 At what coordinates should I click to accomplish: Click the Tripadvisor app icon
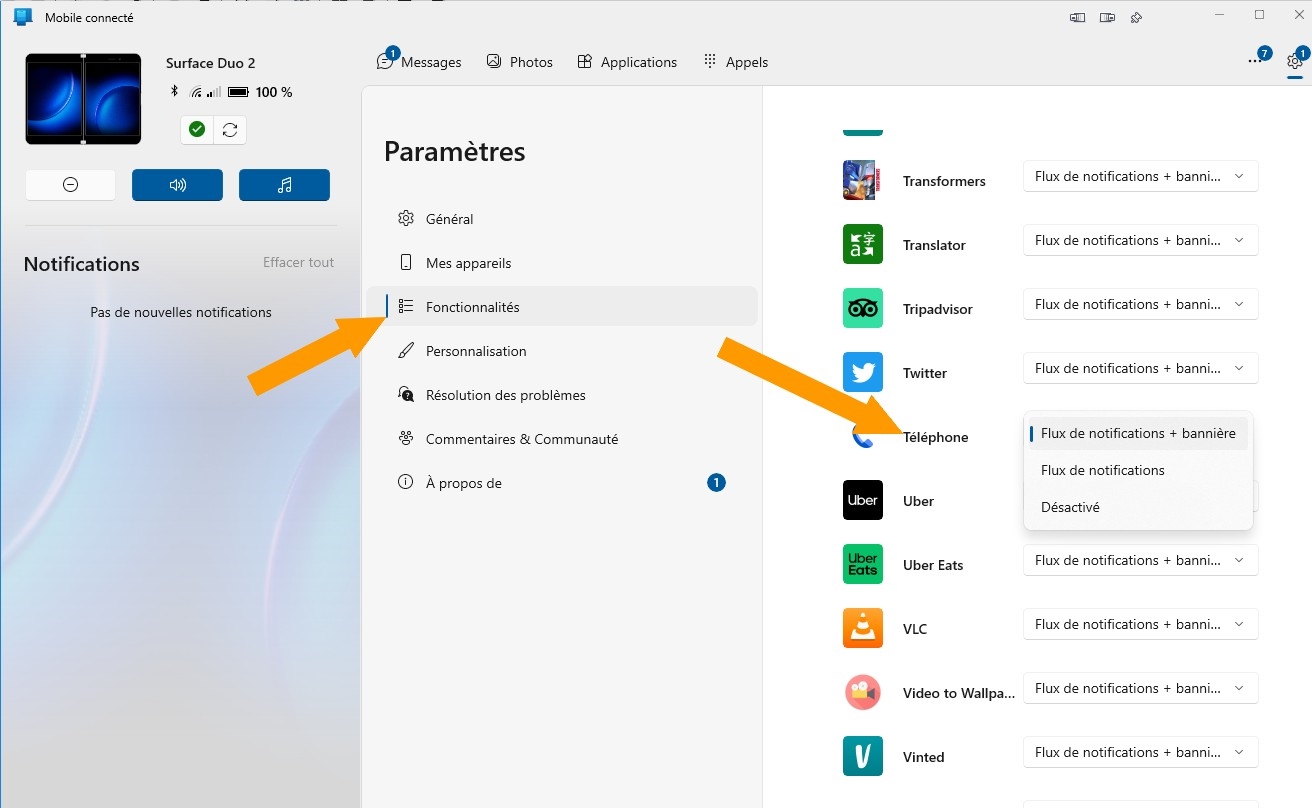coord(862,309)
